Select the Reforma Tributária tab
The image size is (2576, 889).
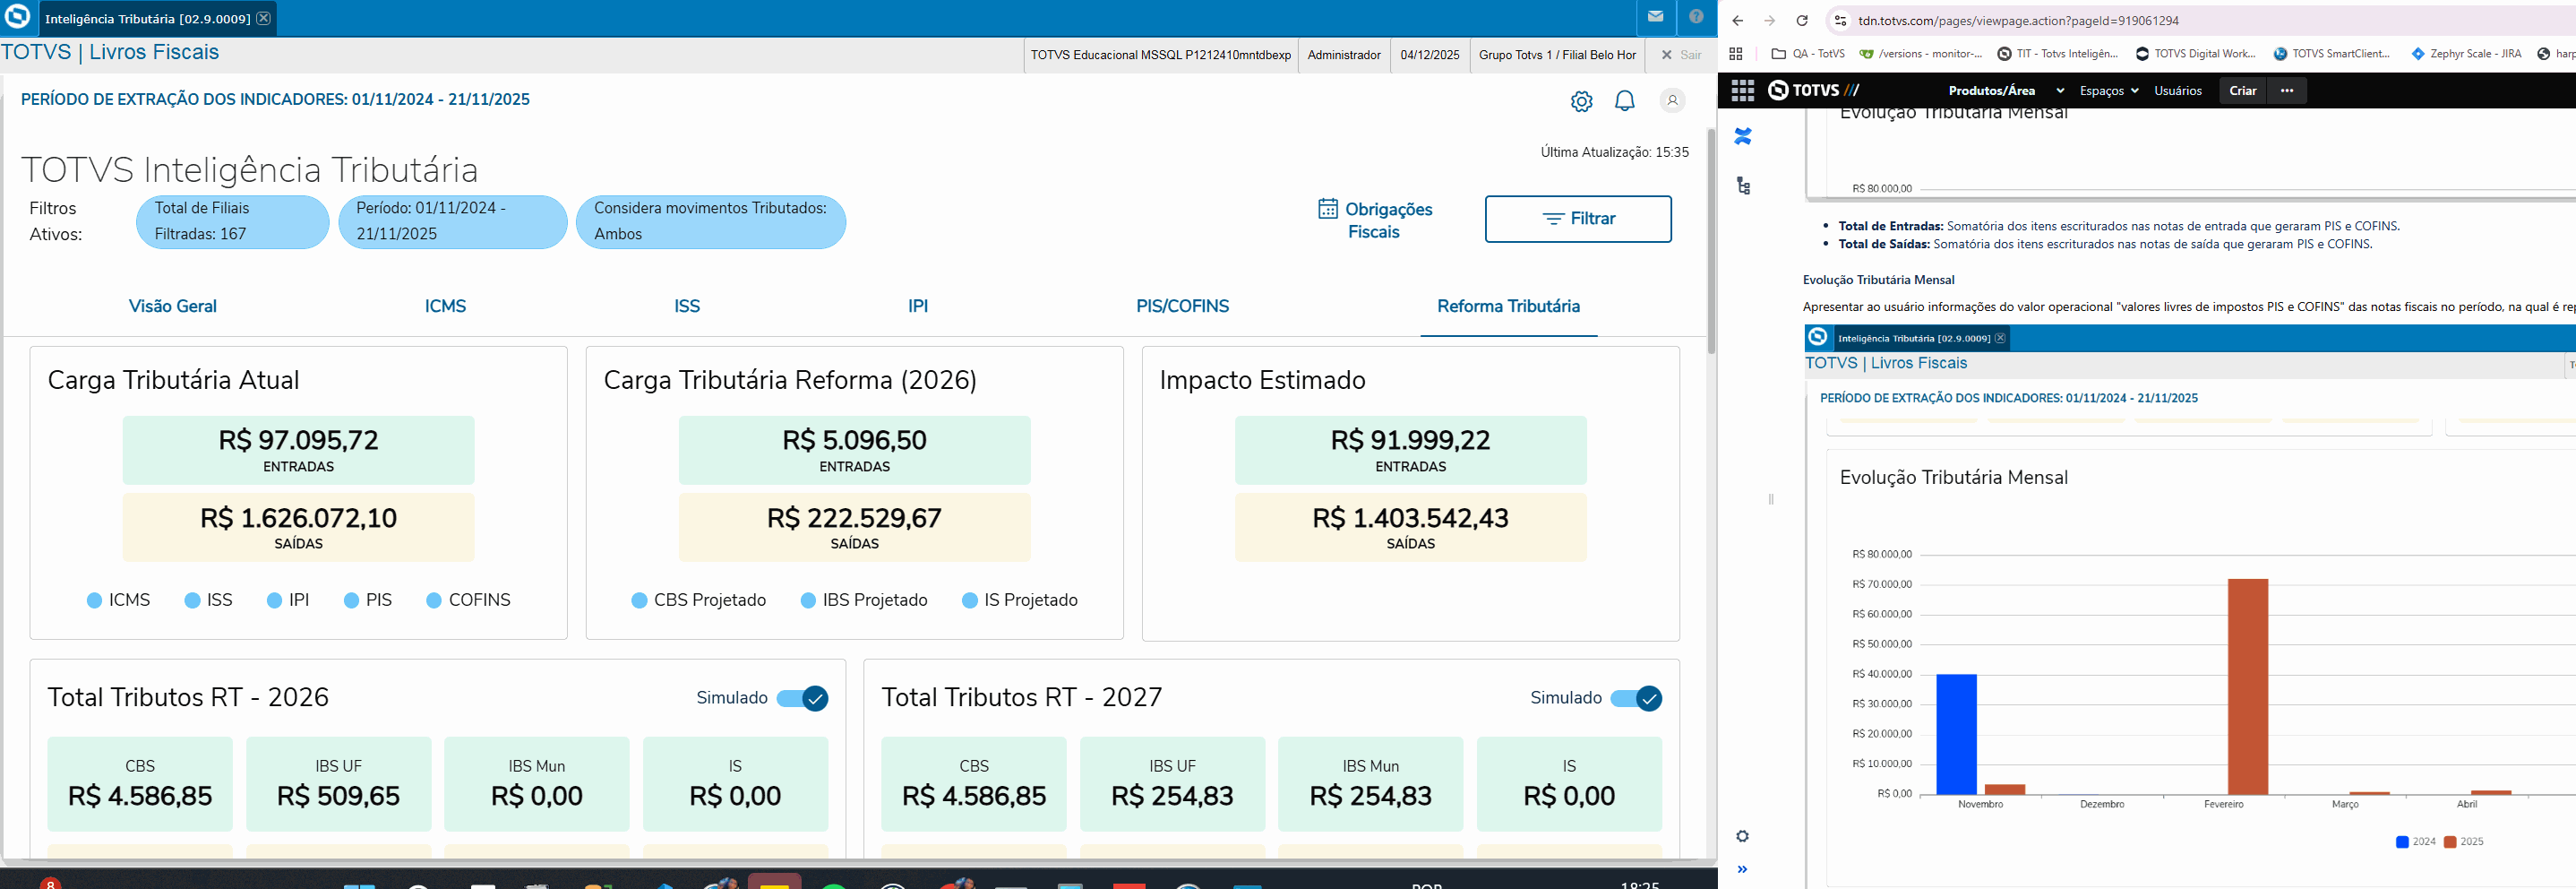1508,306
